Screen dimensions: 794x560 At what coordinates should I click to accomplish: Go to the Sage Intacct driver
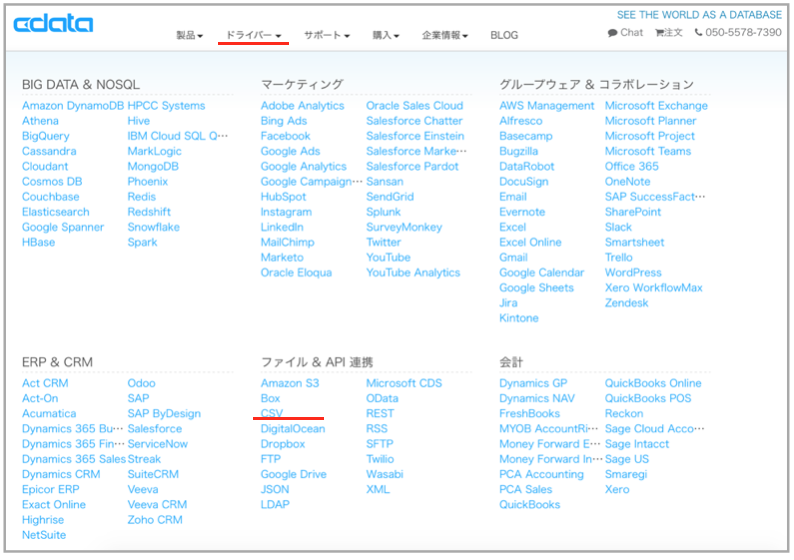pyautogui.click(x=637, y=444)
